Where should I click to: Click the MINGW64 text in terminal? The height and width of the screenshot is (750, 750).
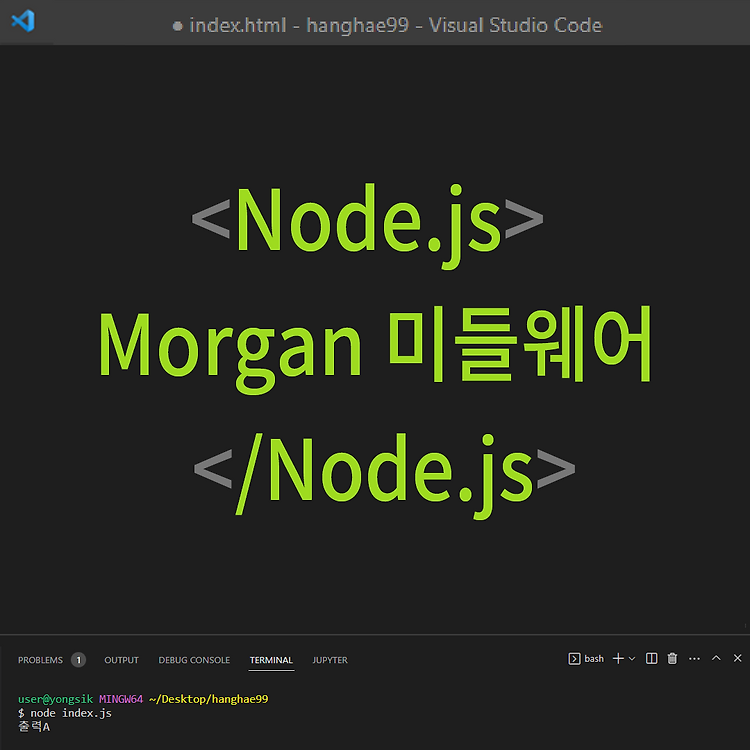click(x=121, y=699)
